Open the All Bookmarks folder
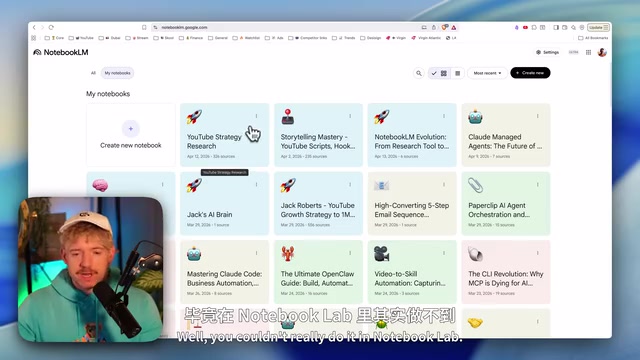 point(593,38)
